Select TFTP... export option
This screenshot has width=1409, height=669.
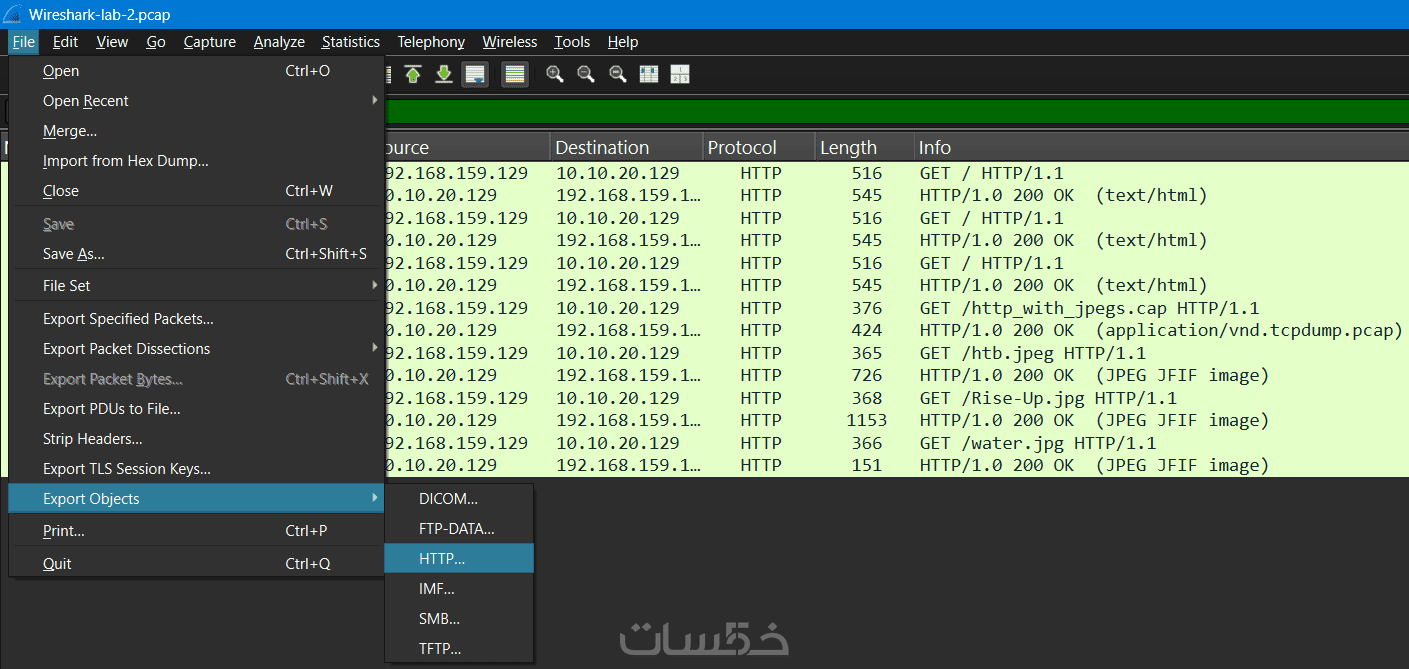[459, 649]
